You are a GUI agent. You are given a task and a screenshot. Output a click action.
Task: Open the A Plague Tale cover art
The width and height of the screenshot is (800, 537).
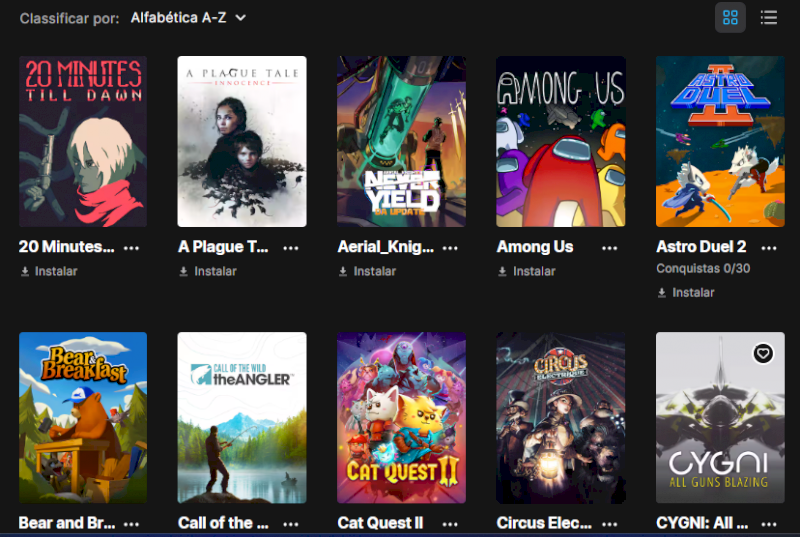(x=242, y=141)
